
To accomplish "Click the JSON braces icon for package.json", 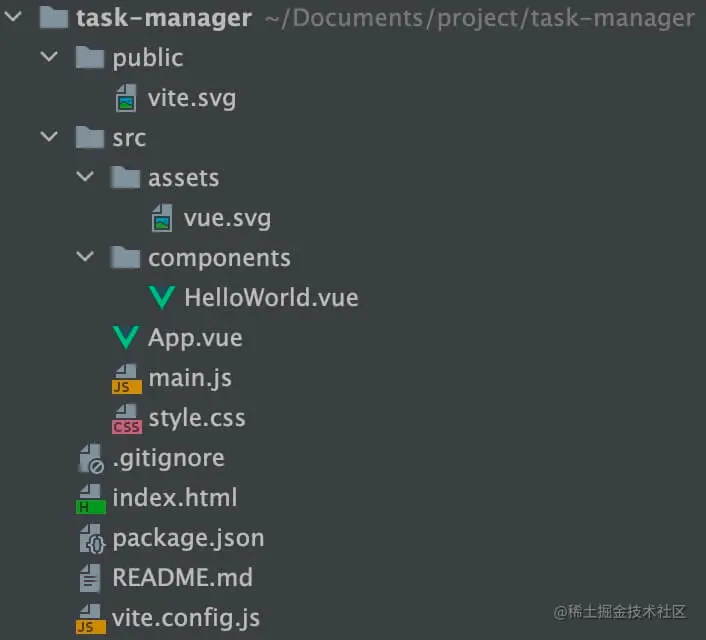I will click(92, 539).
